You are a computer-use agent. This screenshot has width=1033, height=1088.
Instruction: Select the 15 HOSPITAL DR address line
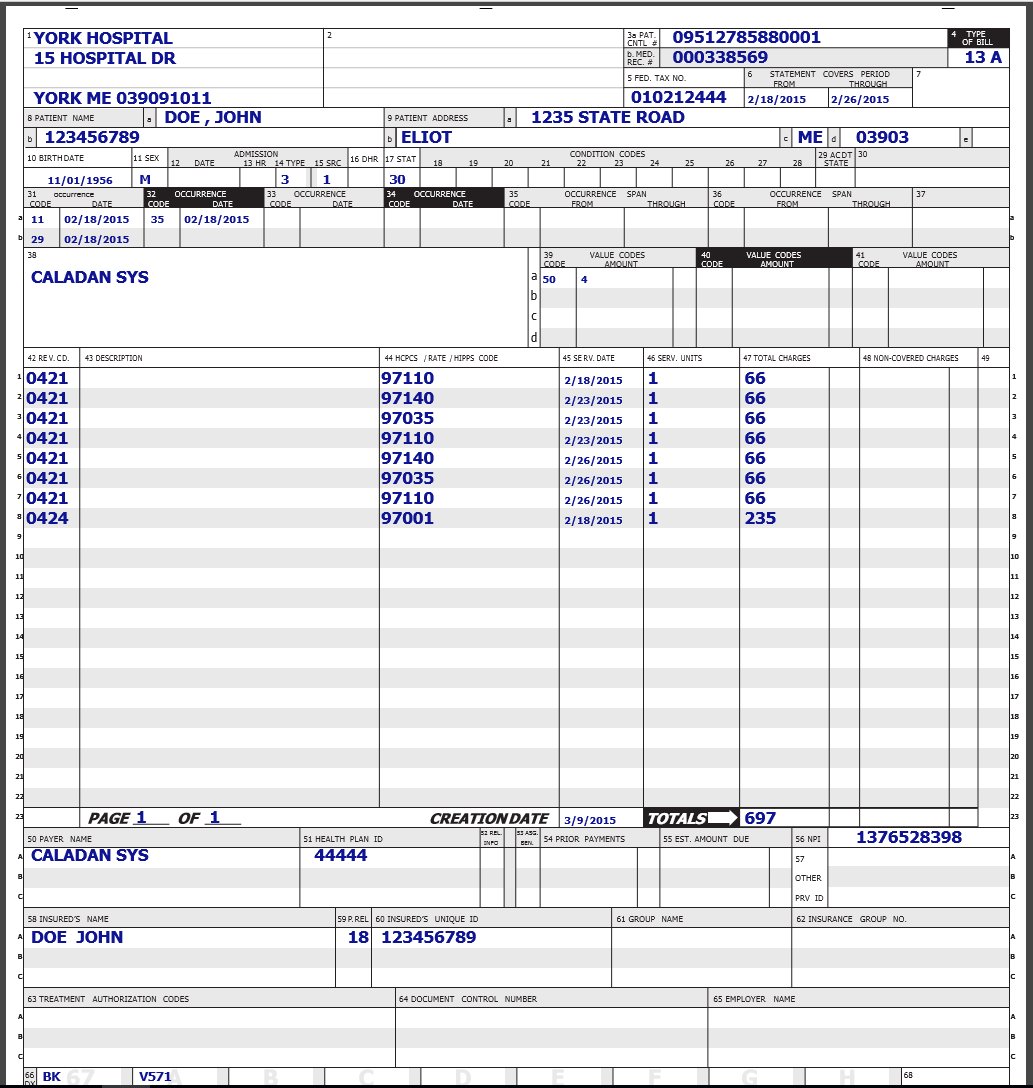coord(105,58)
